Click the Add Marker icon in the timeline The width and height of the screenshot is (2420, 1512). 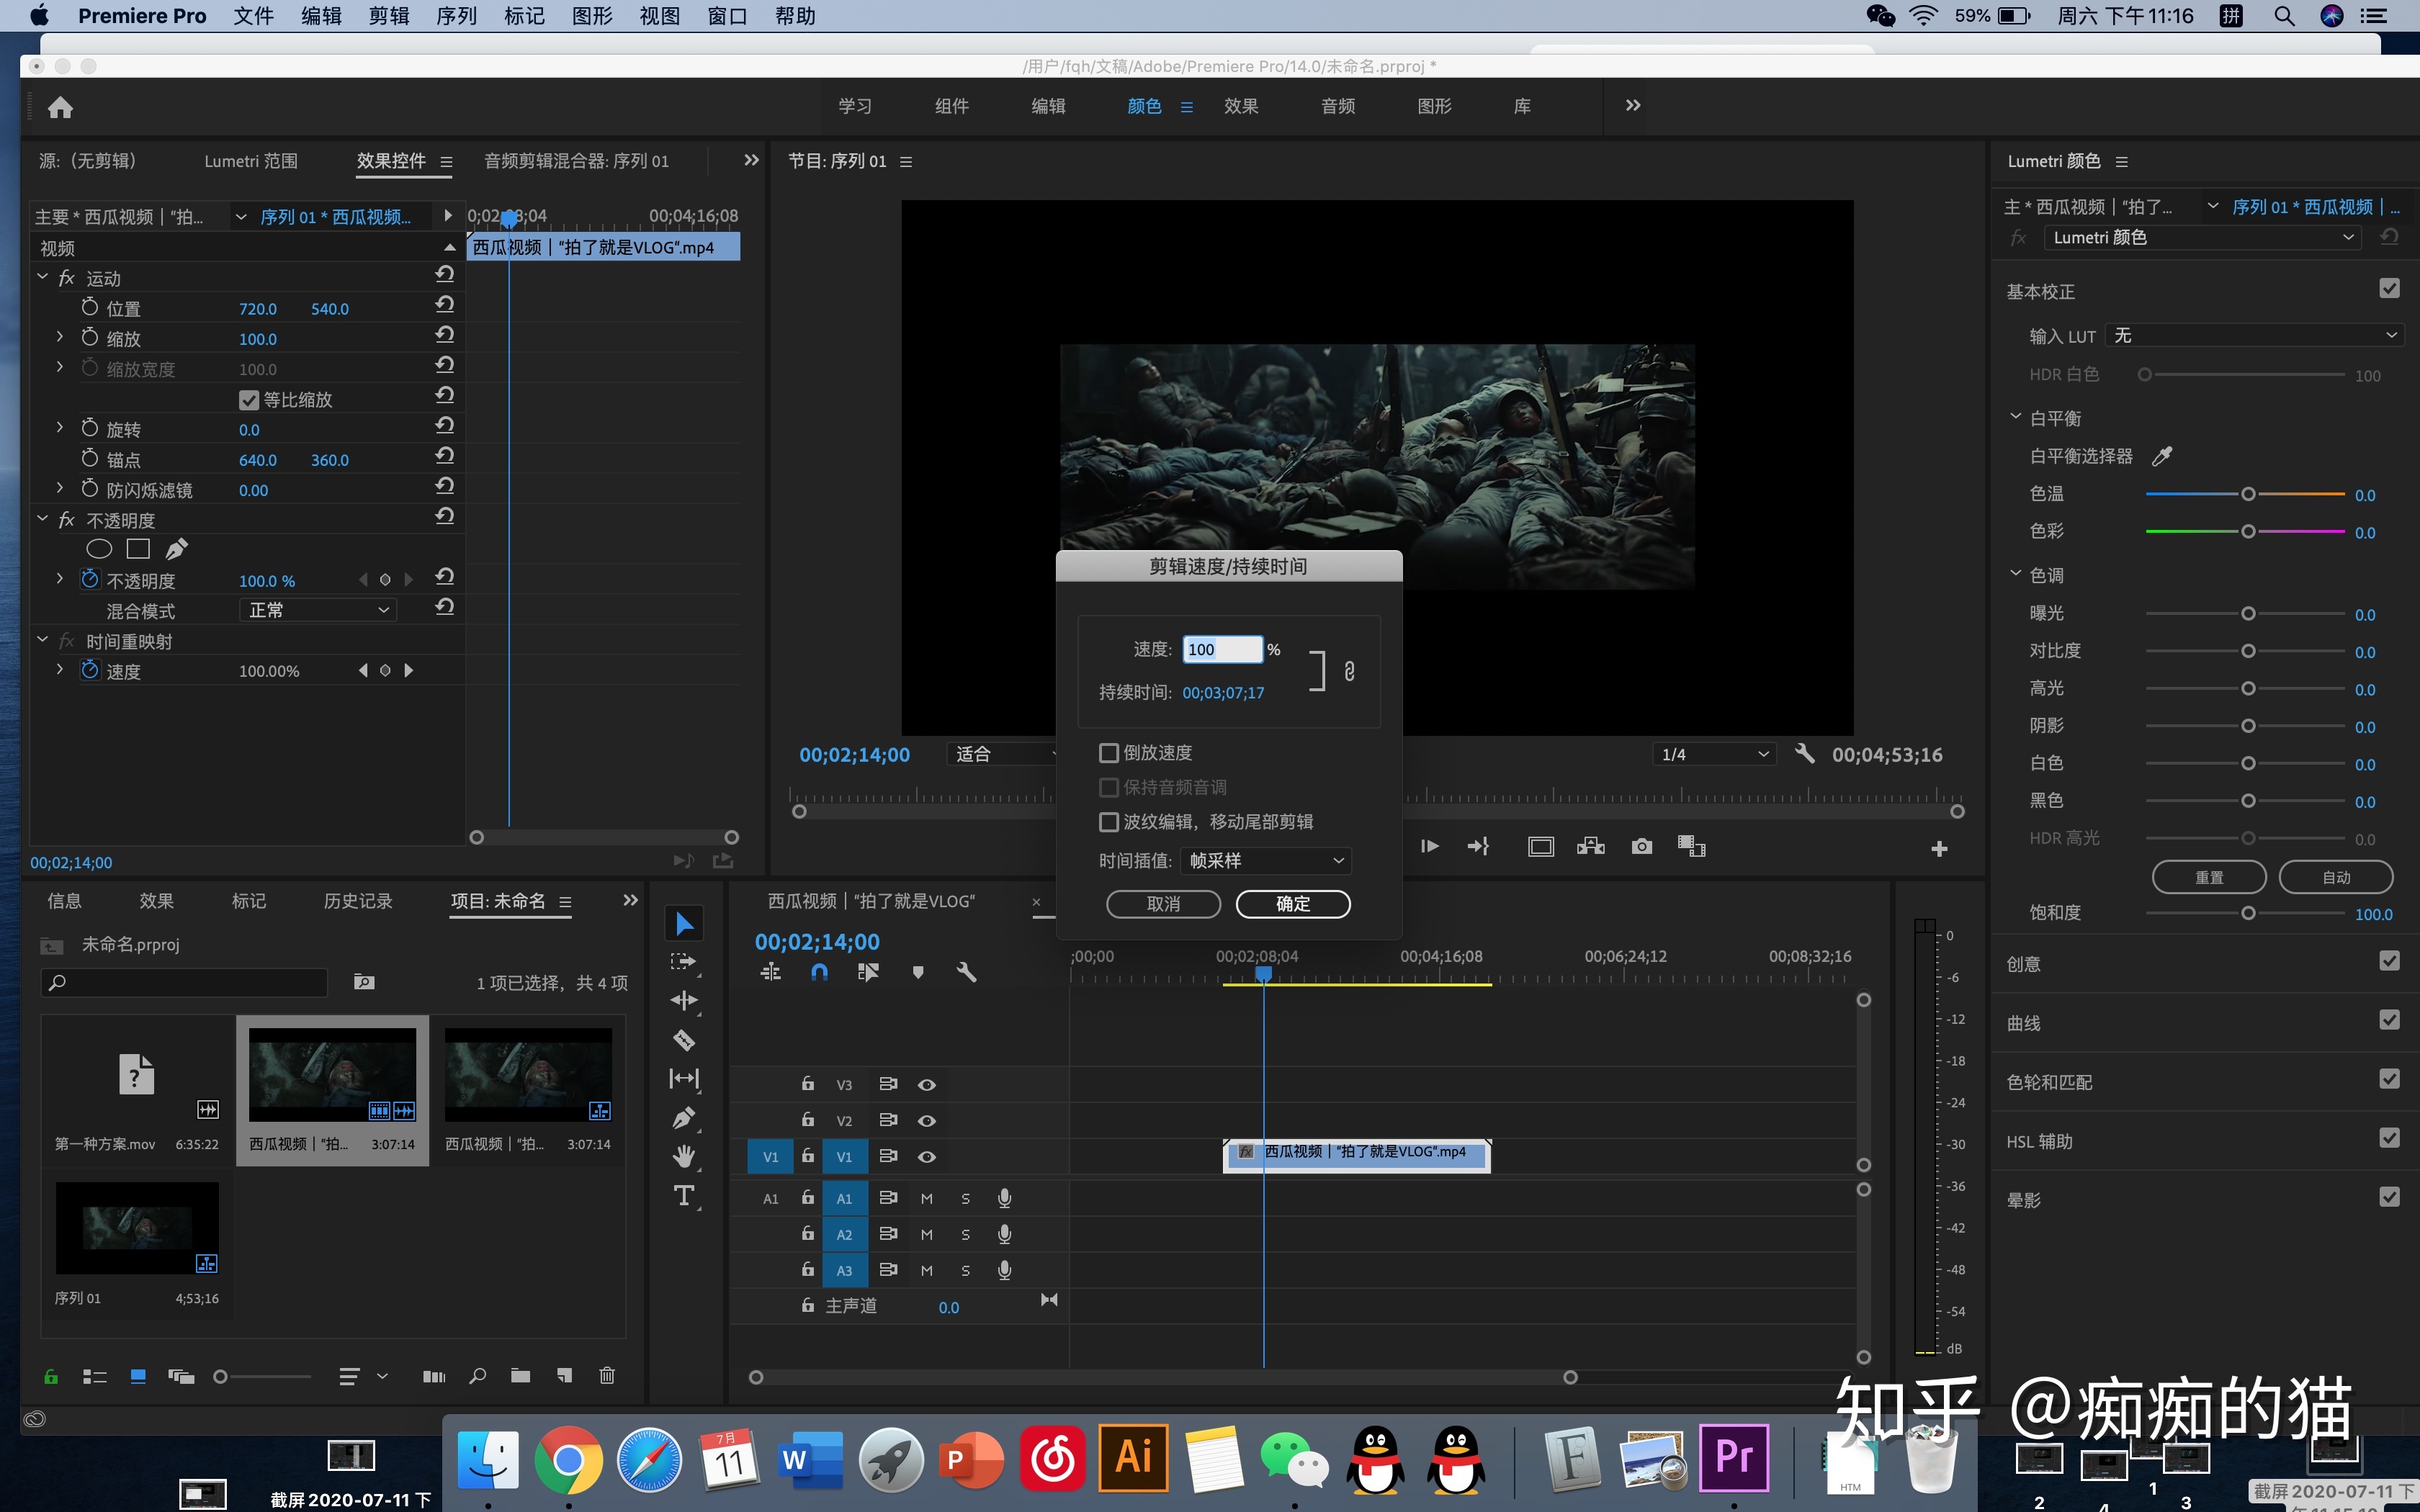click(918, 972)
